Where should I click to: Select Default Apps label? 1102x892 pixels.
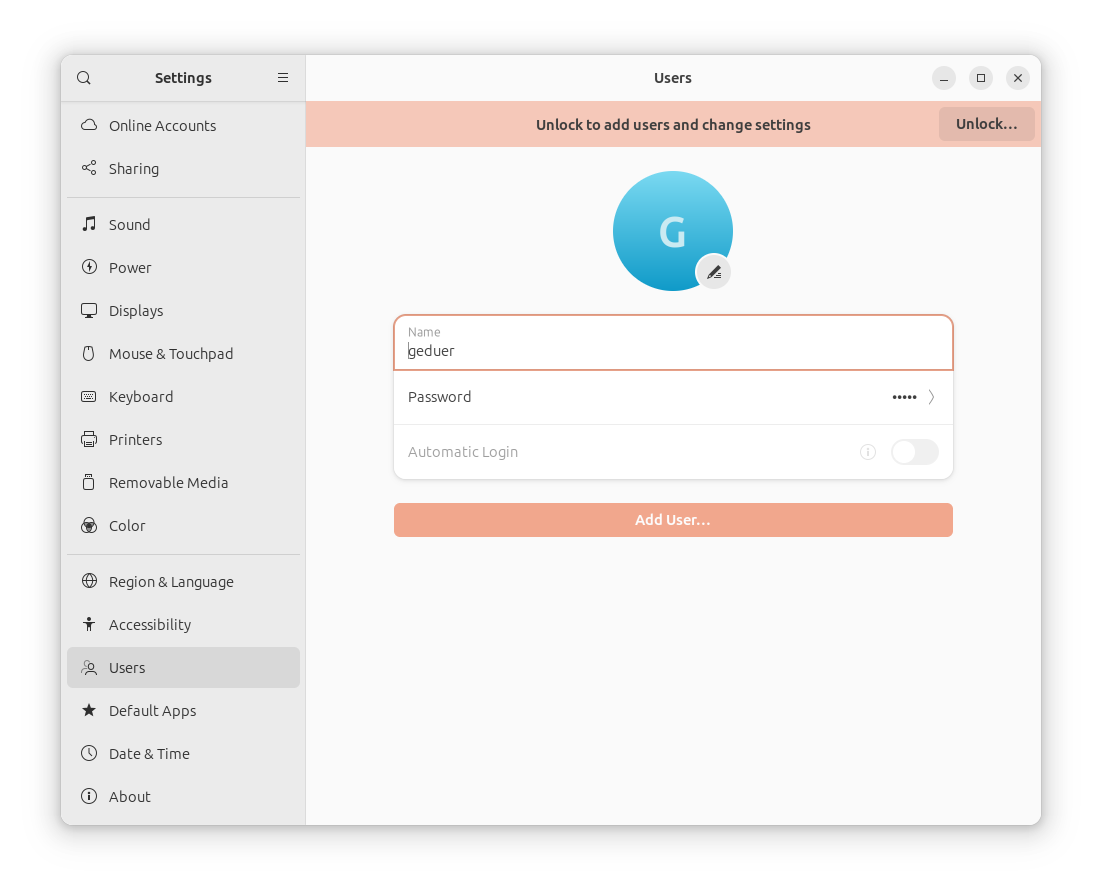153,711
